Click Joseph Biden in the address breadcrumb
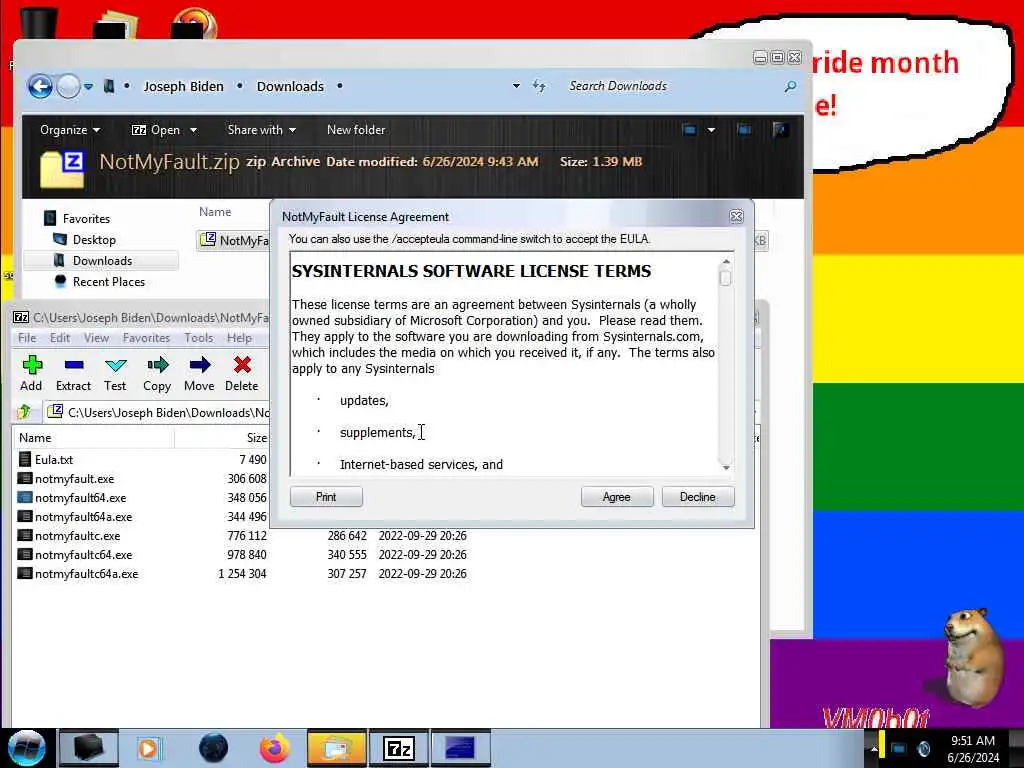This screenshot has width=1024, height=768. click(183, 86)
